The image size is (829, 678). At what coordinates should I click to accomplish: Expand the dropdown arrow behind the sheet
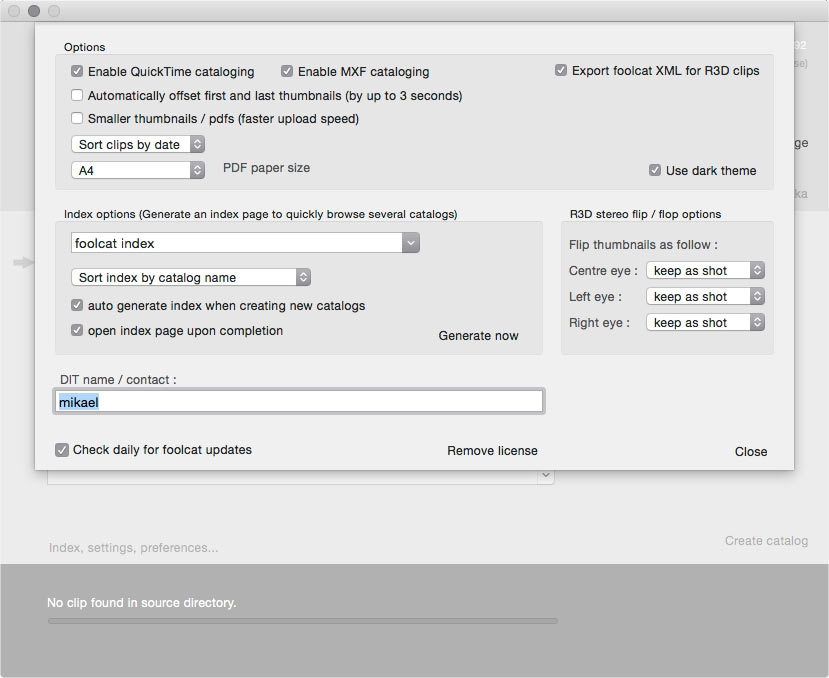(x=546, y=475)
